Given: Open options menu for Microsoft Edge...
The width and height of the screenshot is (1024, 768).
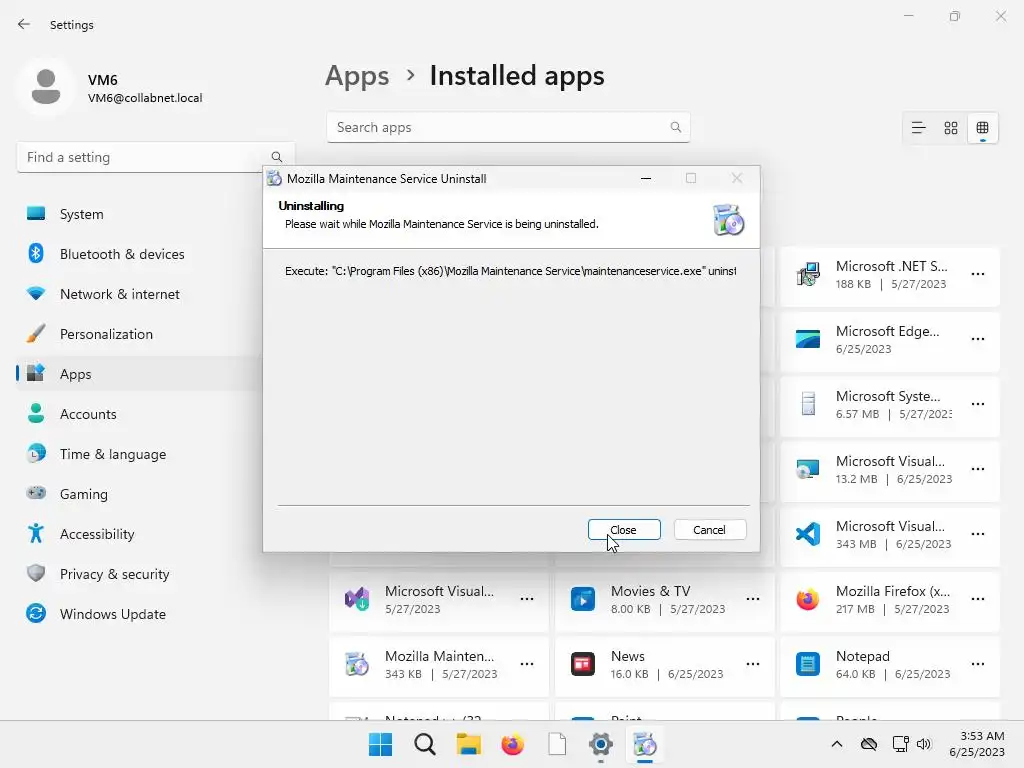Looking at the screenshot, I should 978,339.
